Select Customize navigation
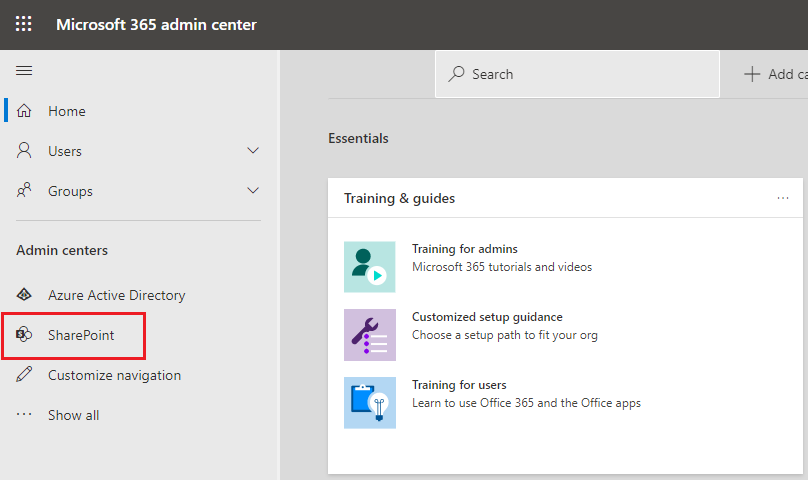This screenshot has width=808, height=480. coord(114,375)
